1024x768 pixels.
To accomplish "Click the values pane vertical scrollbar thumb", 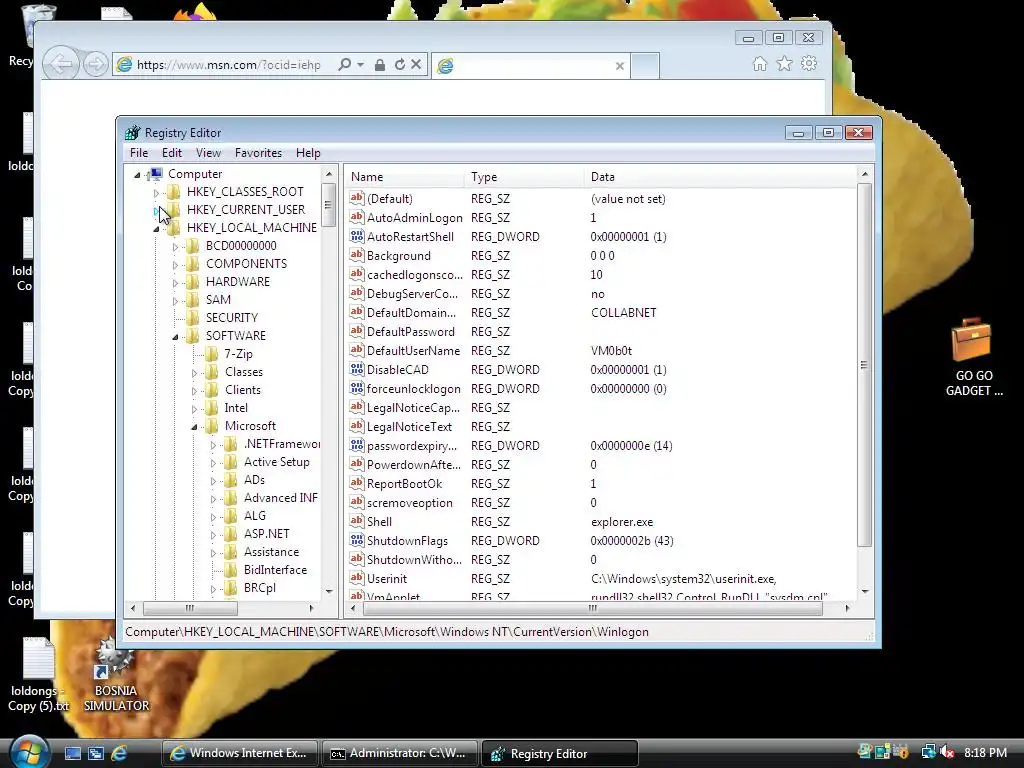I will point(864,365).
